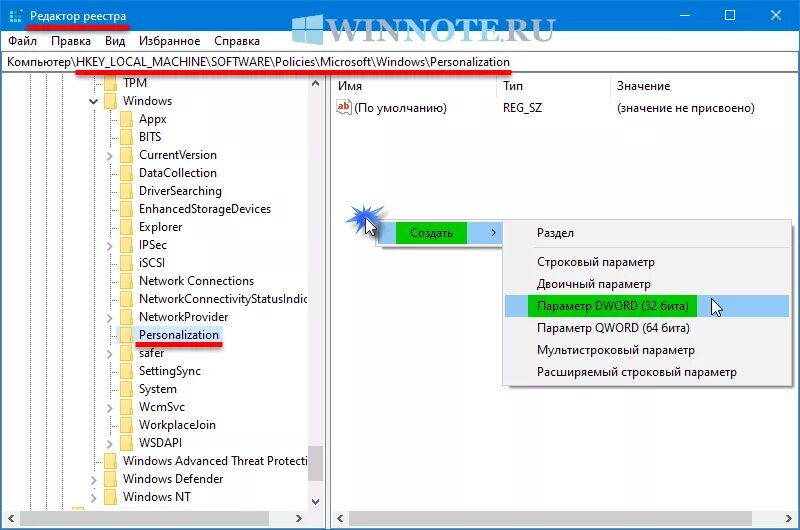This screenshot has height=530, width=800.
Task: Choose Строковый параметр from the submenu
Action: (x=646, y=262)
